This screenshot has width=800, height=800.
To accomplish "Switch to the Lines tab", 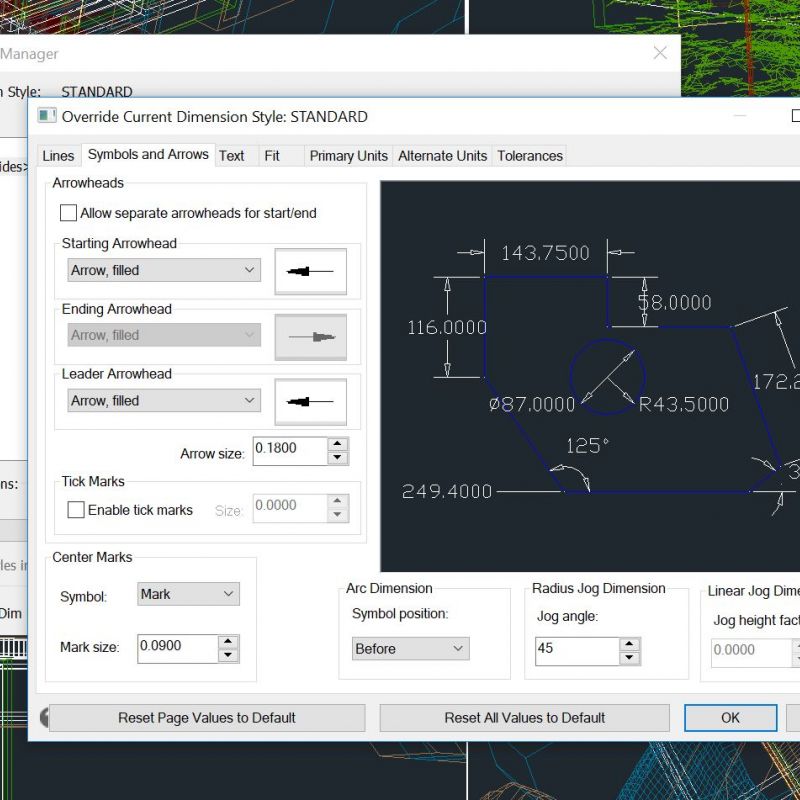I will (58, 156).
